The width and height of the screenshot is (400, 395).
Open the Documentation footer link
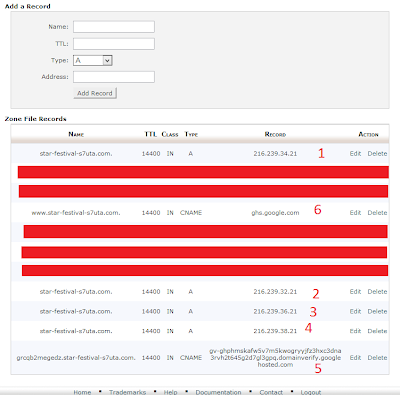click(218, 392)
